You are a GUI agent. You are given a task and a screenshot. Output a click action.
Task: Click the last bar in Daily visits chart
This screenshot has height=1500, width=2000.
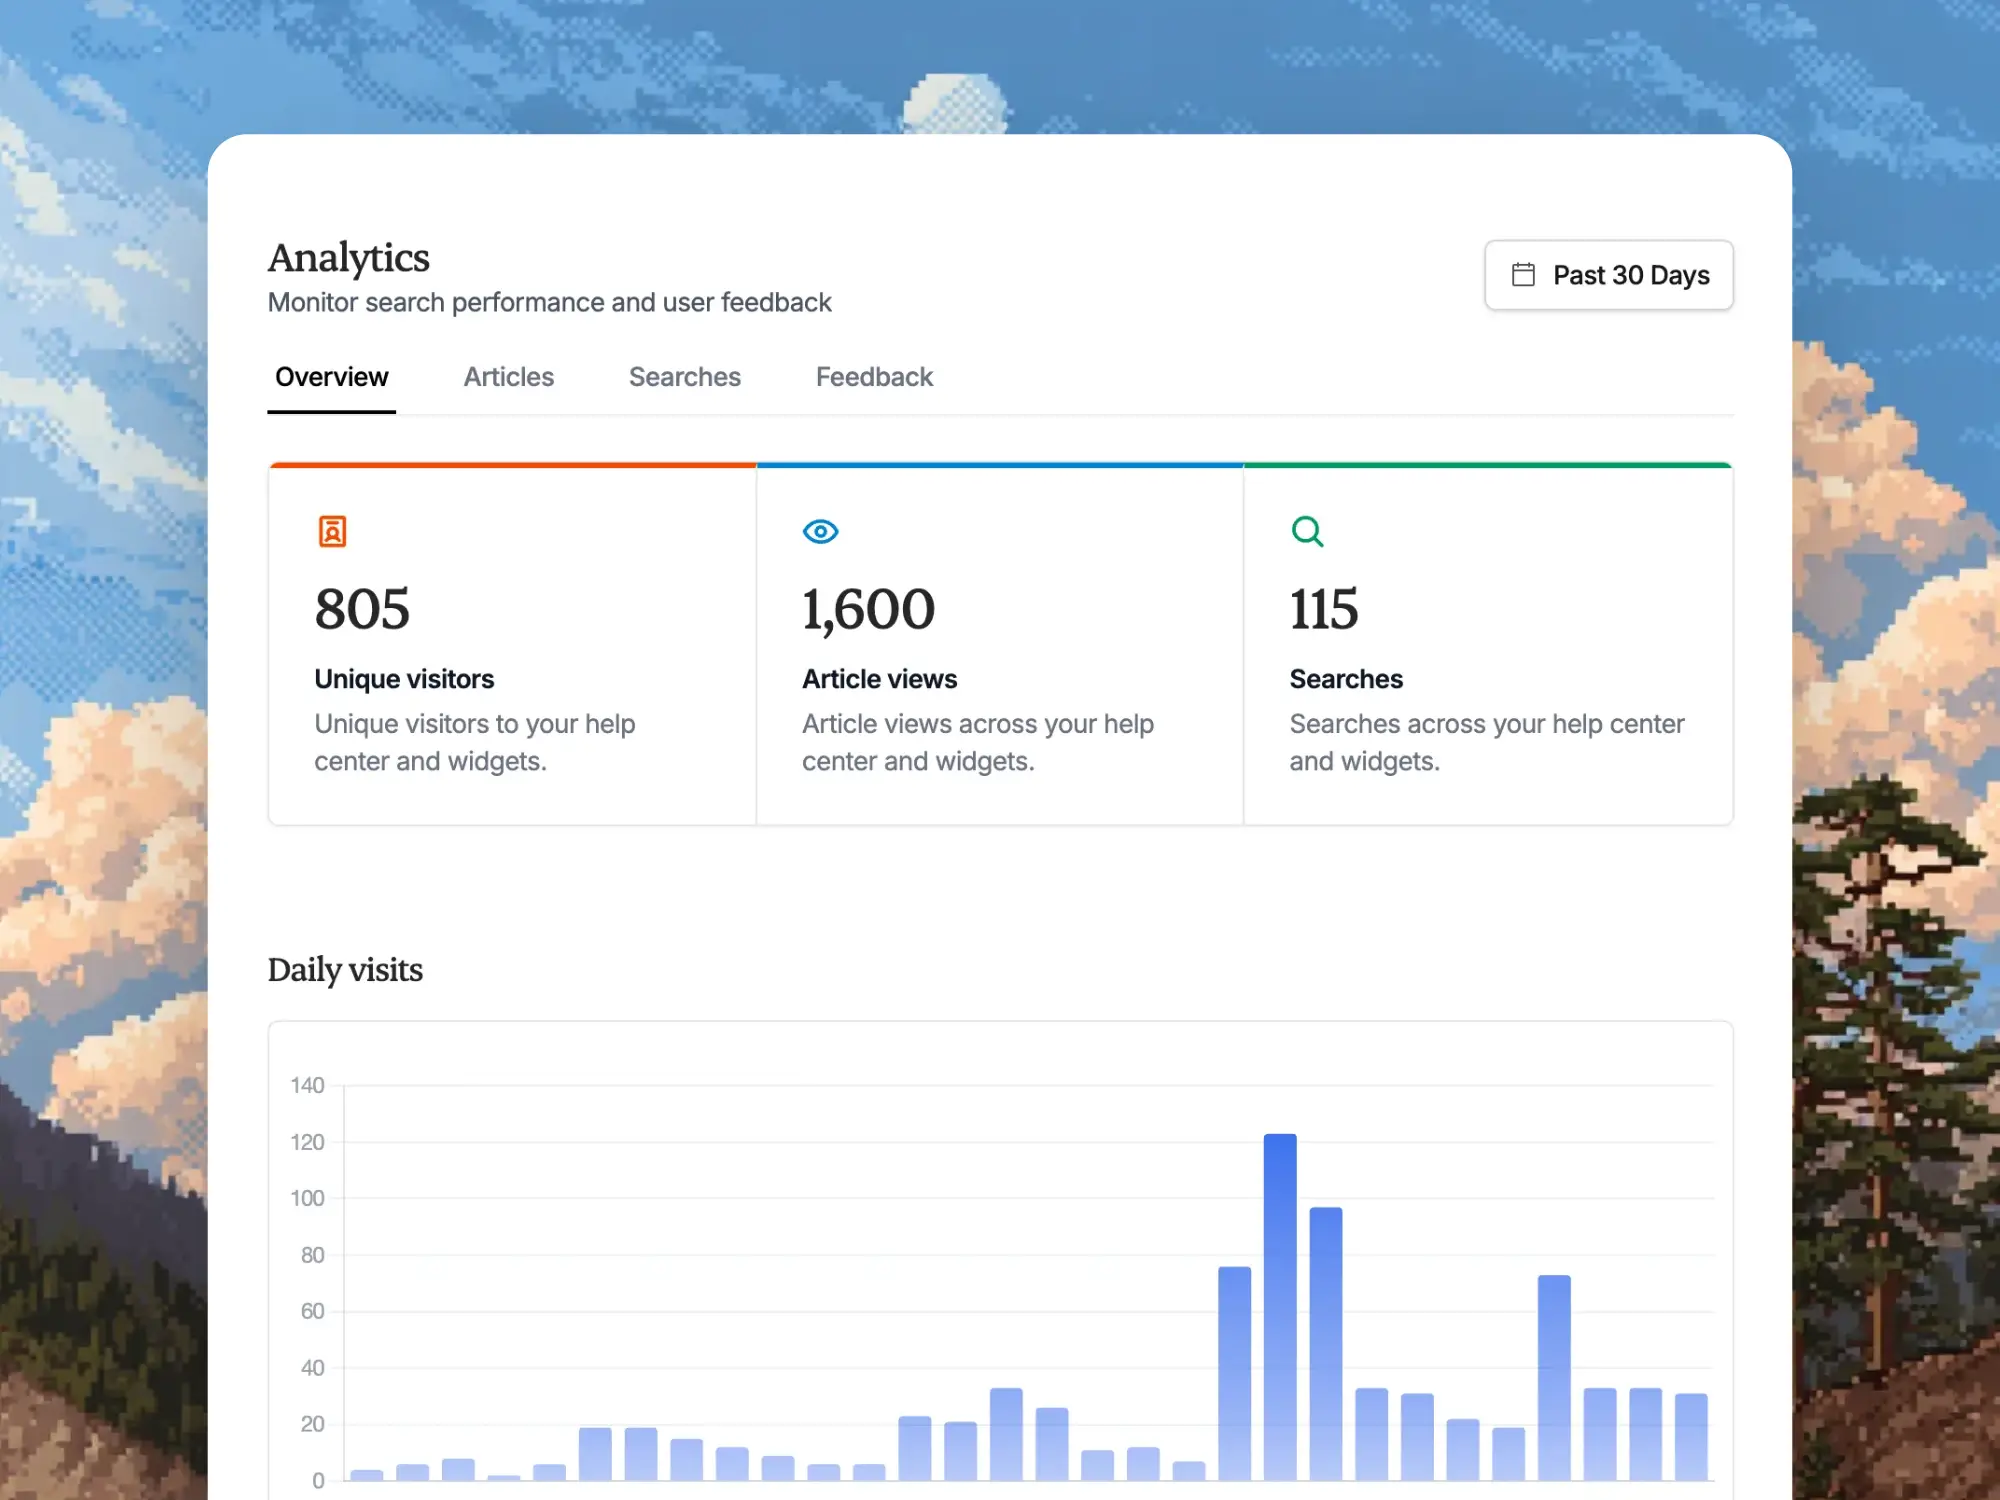point(1691,1436)
